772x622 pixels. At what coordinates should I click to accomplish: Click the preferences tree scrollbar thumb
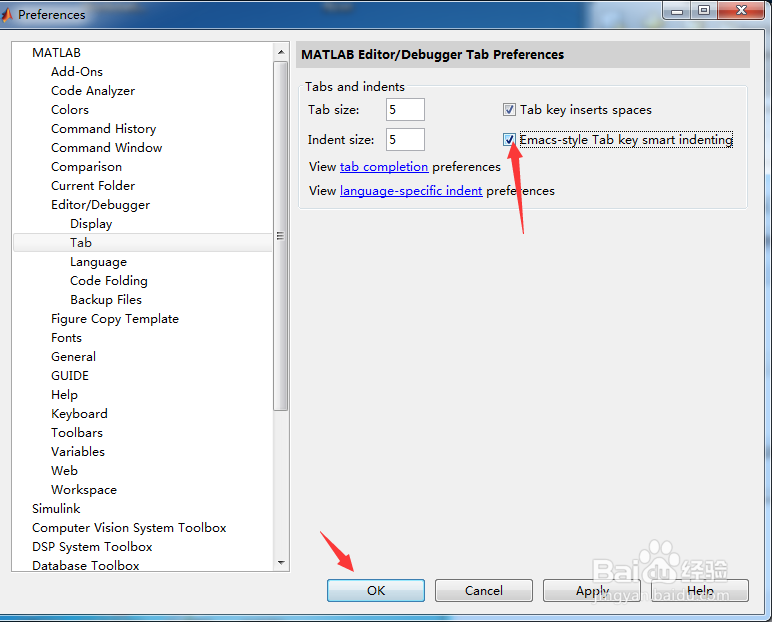281,236
